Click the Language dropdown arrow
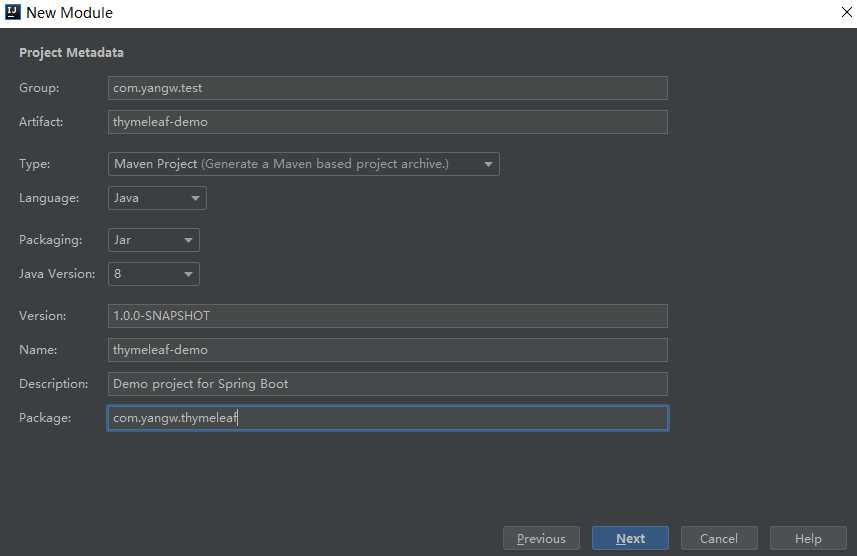The height and width of the screenshot is (556, 857). tap(195, 198)
